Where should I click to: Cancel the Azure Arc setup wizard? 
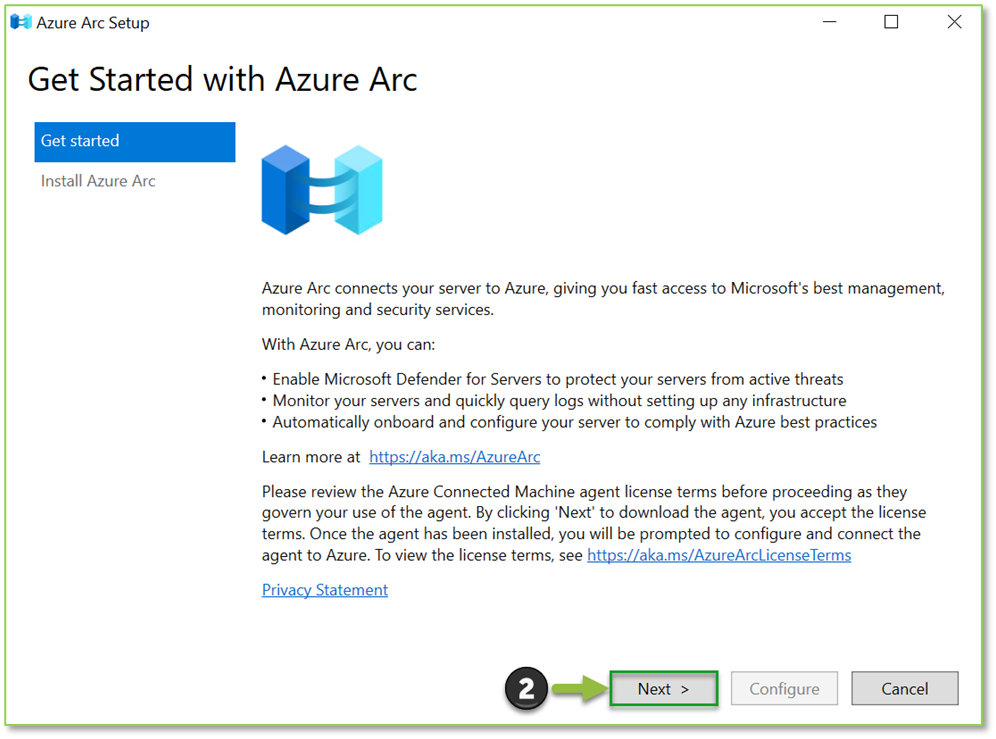[904, 688]
